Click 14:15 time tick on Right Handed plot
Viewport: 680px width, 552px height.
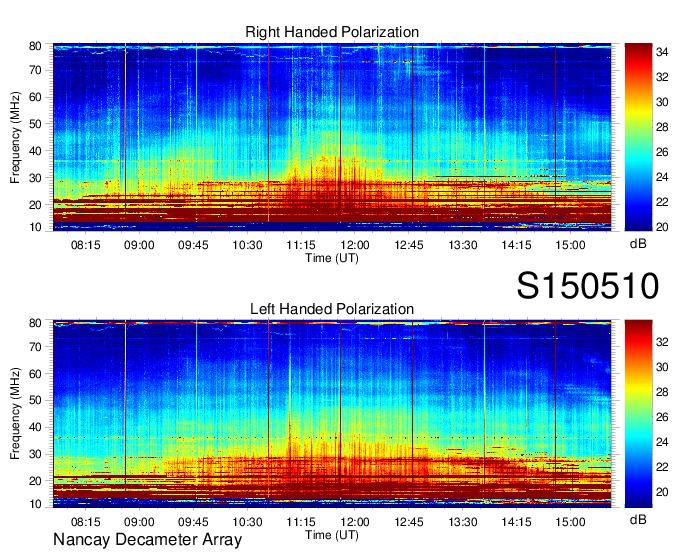(x=517, y=245)
